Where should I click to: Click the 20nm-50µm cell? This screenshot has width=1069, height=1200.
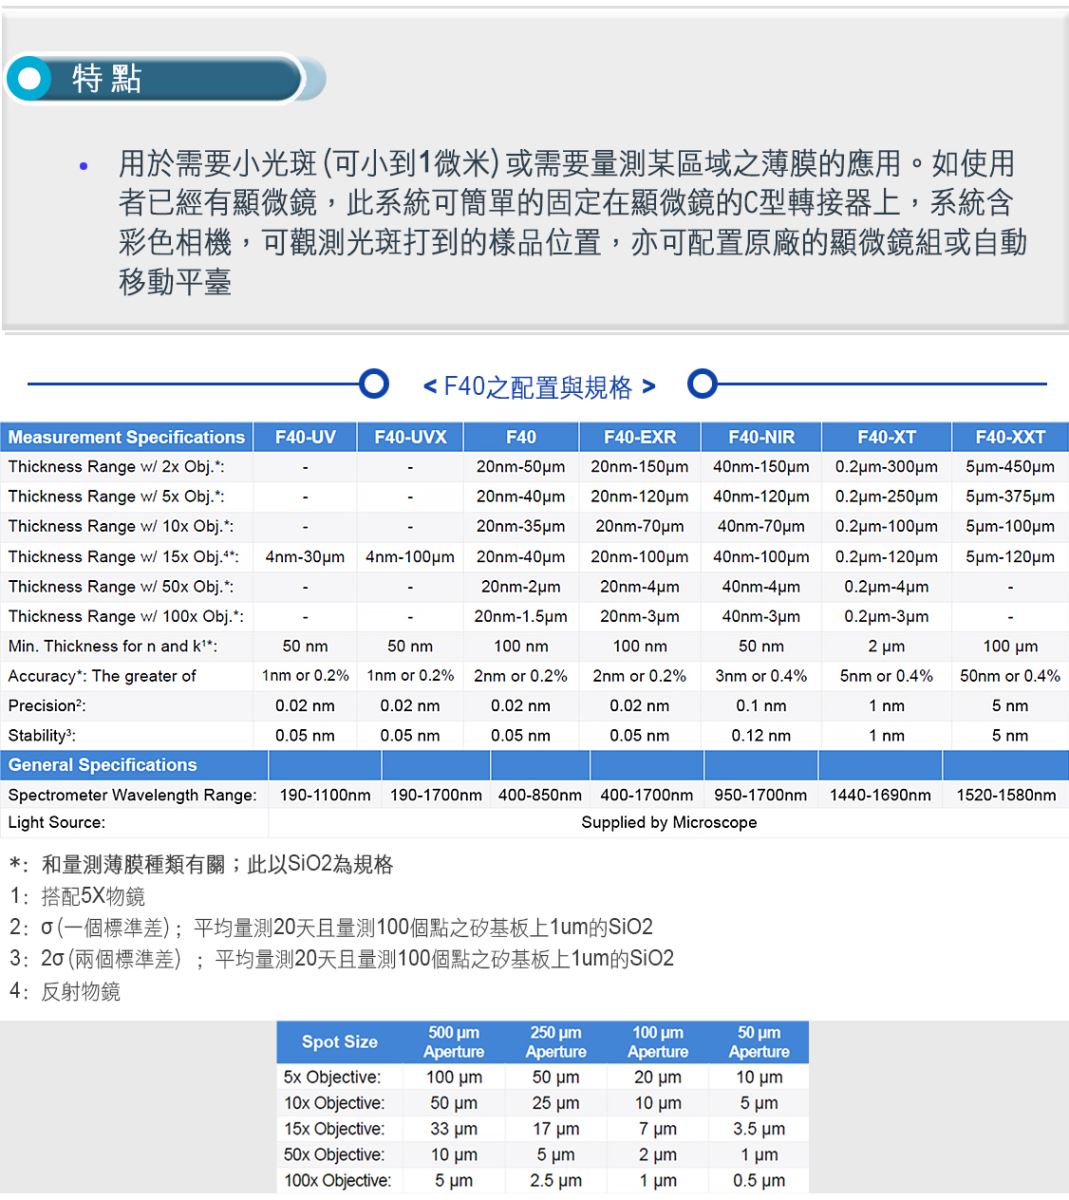point(521,467)
